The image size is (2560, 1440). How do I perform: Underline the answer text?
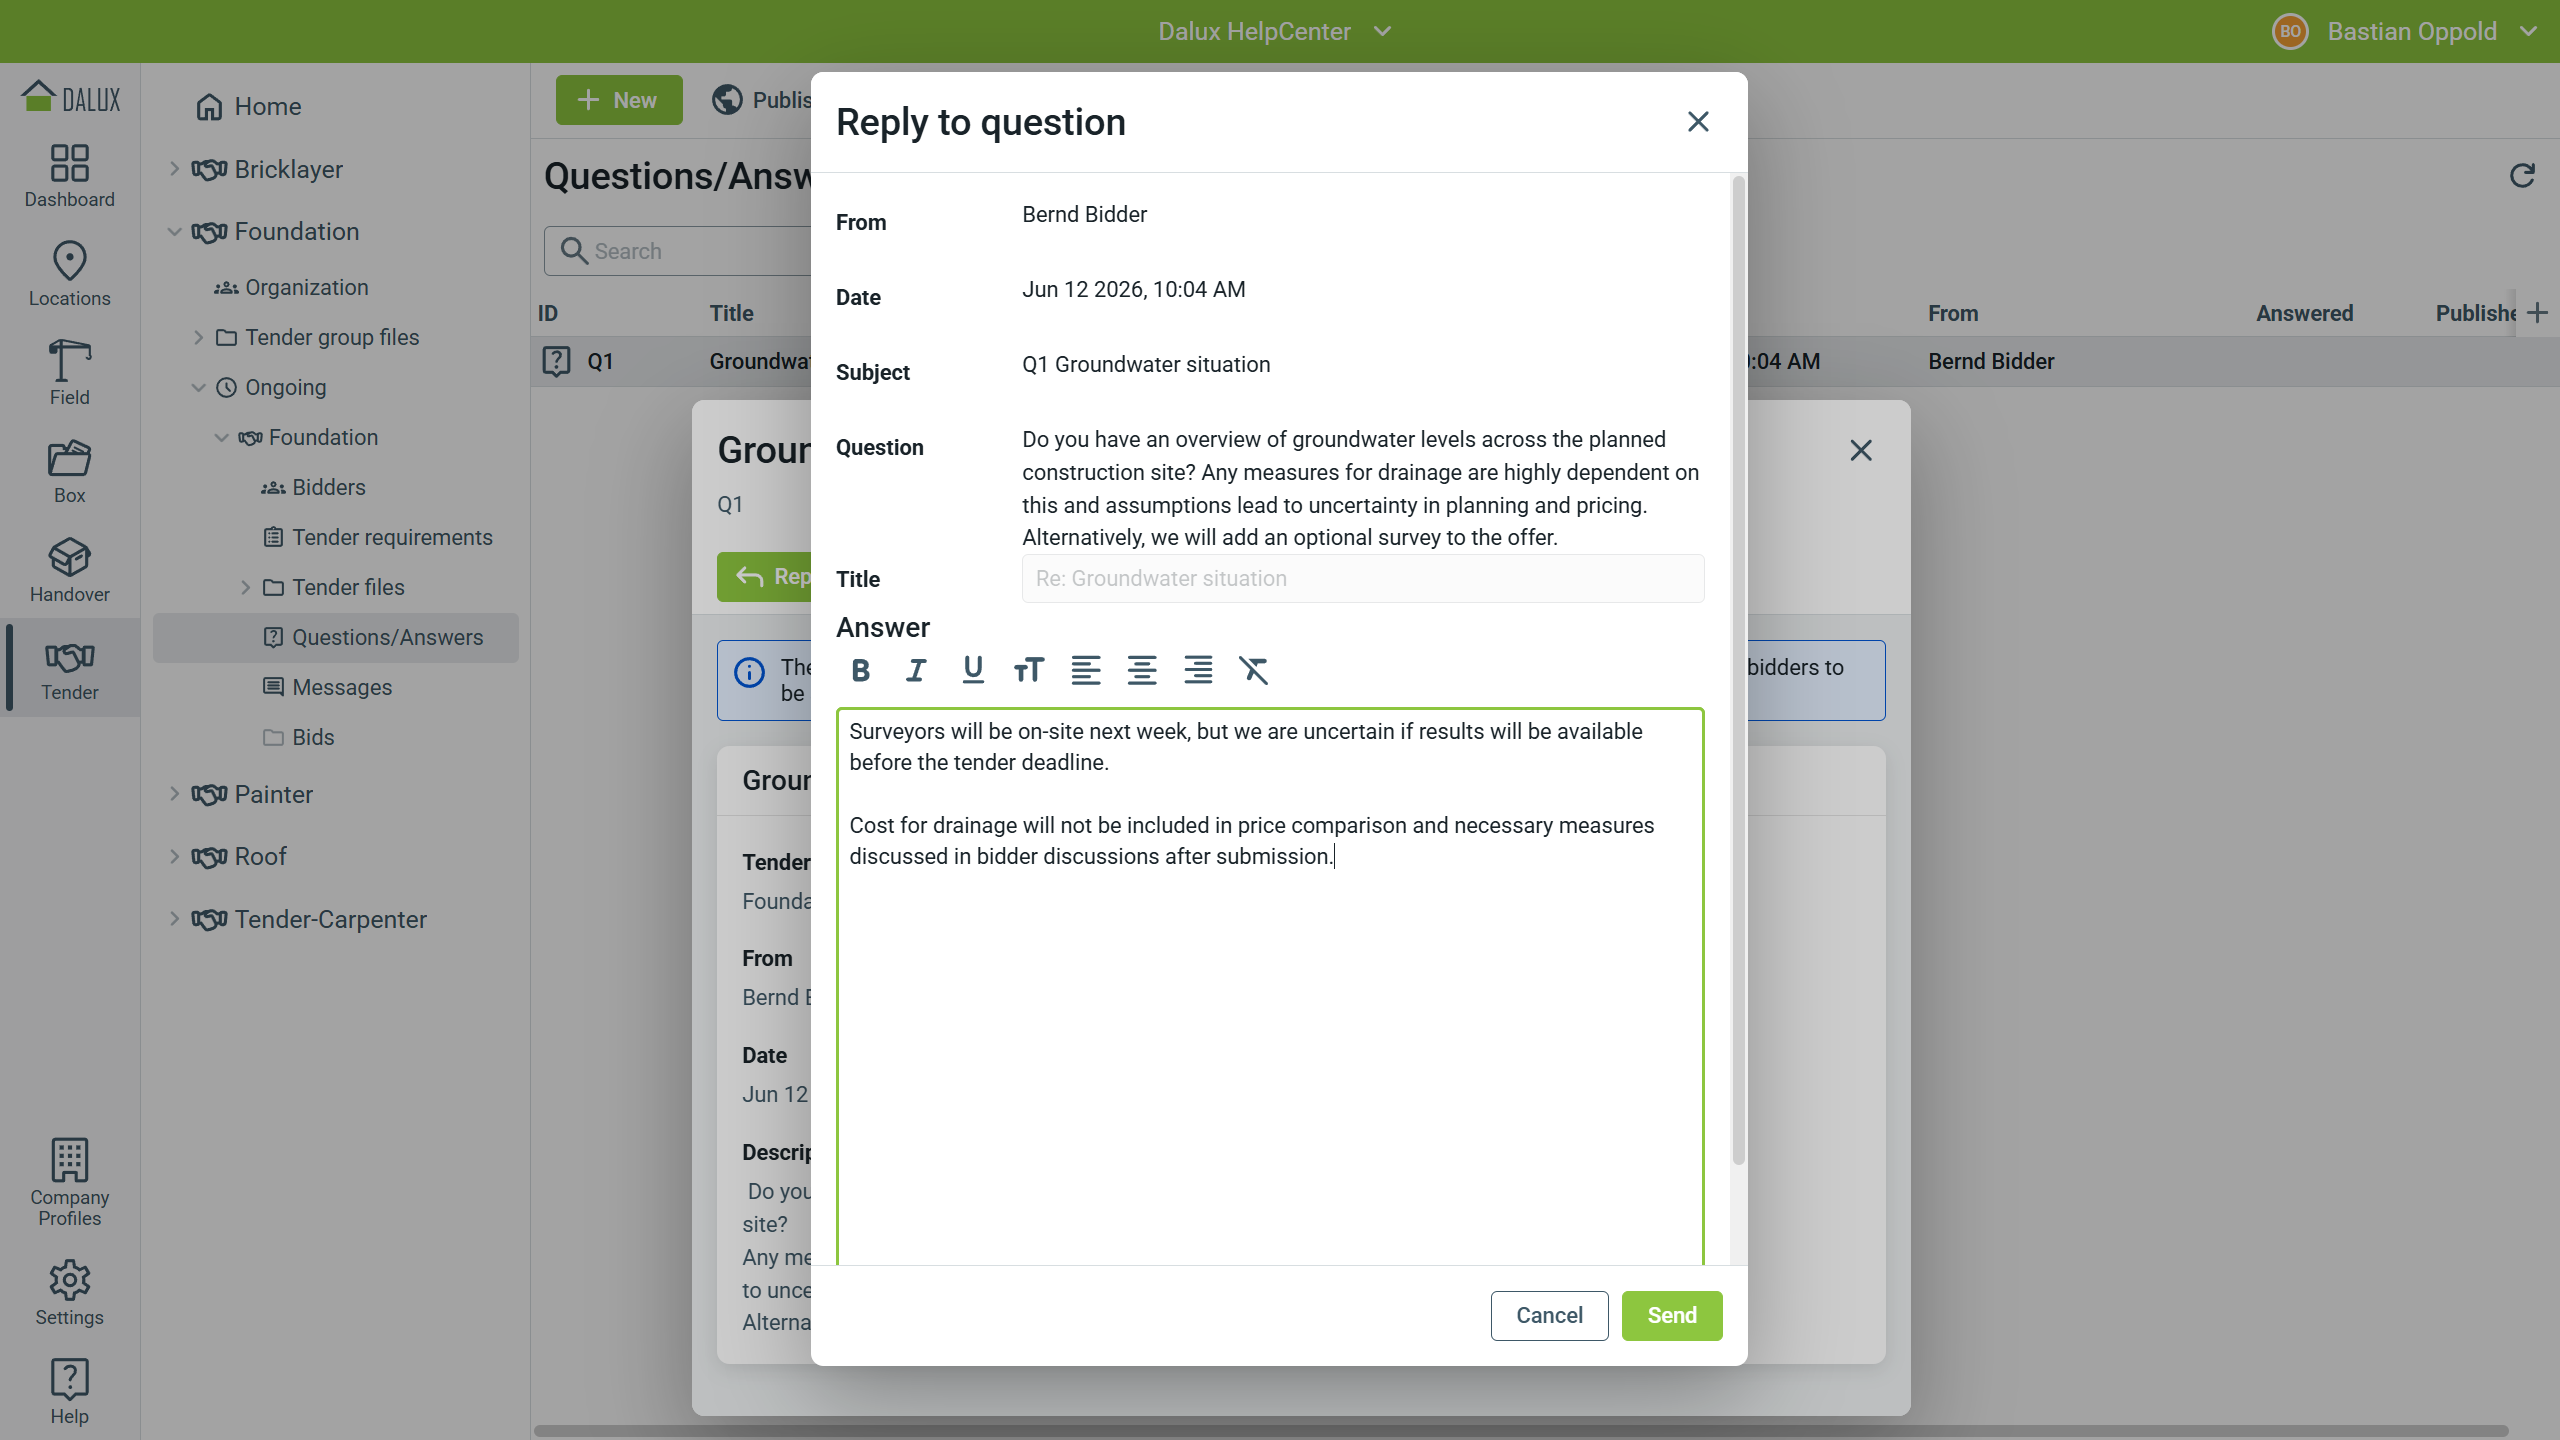point(972,670)
